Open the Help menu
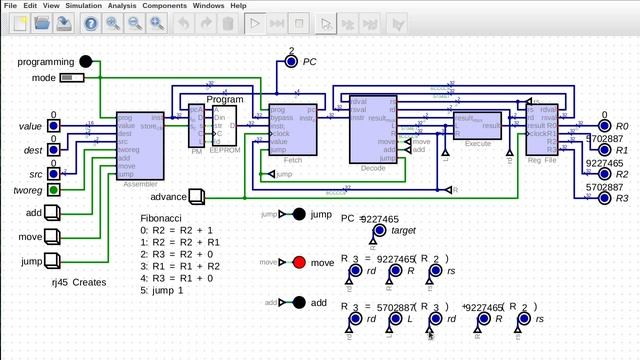The height and width of the screenshot is (360, 640). point(238,6)
